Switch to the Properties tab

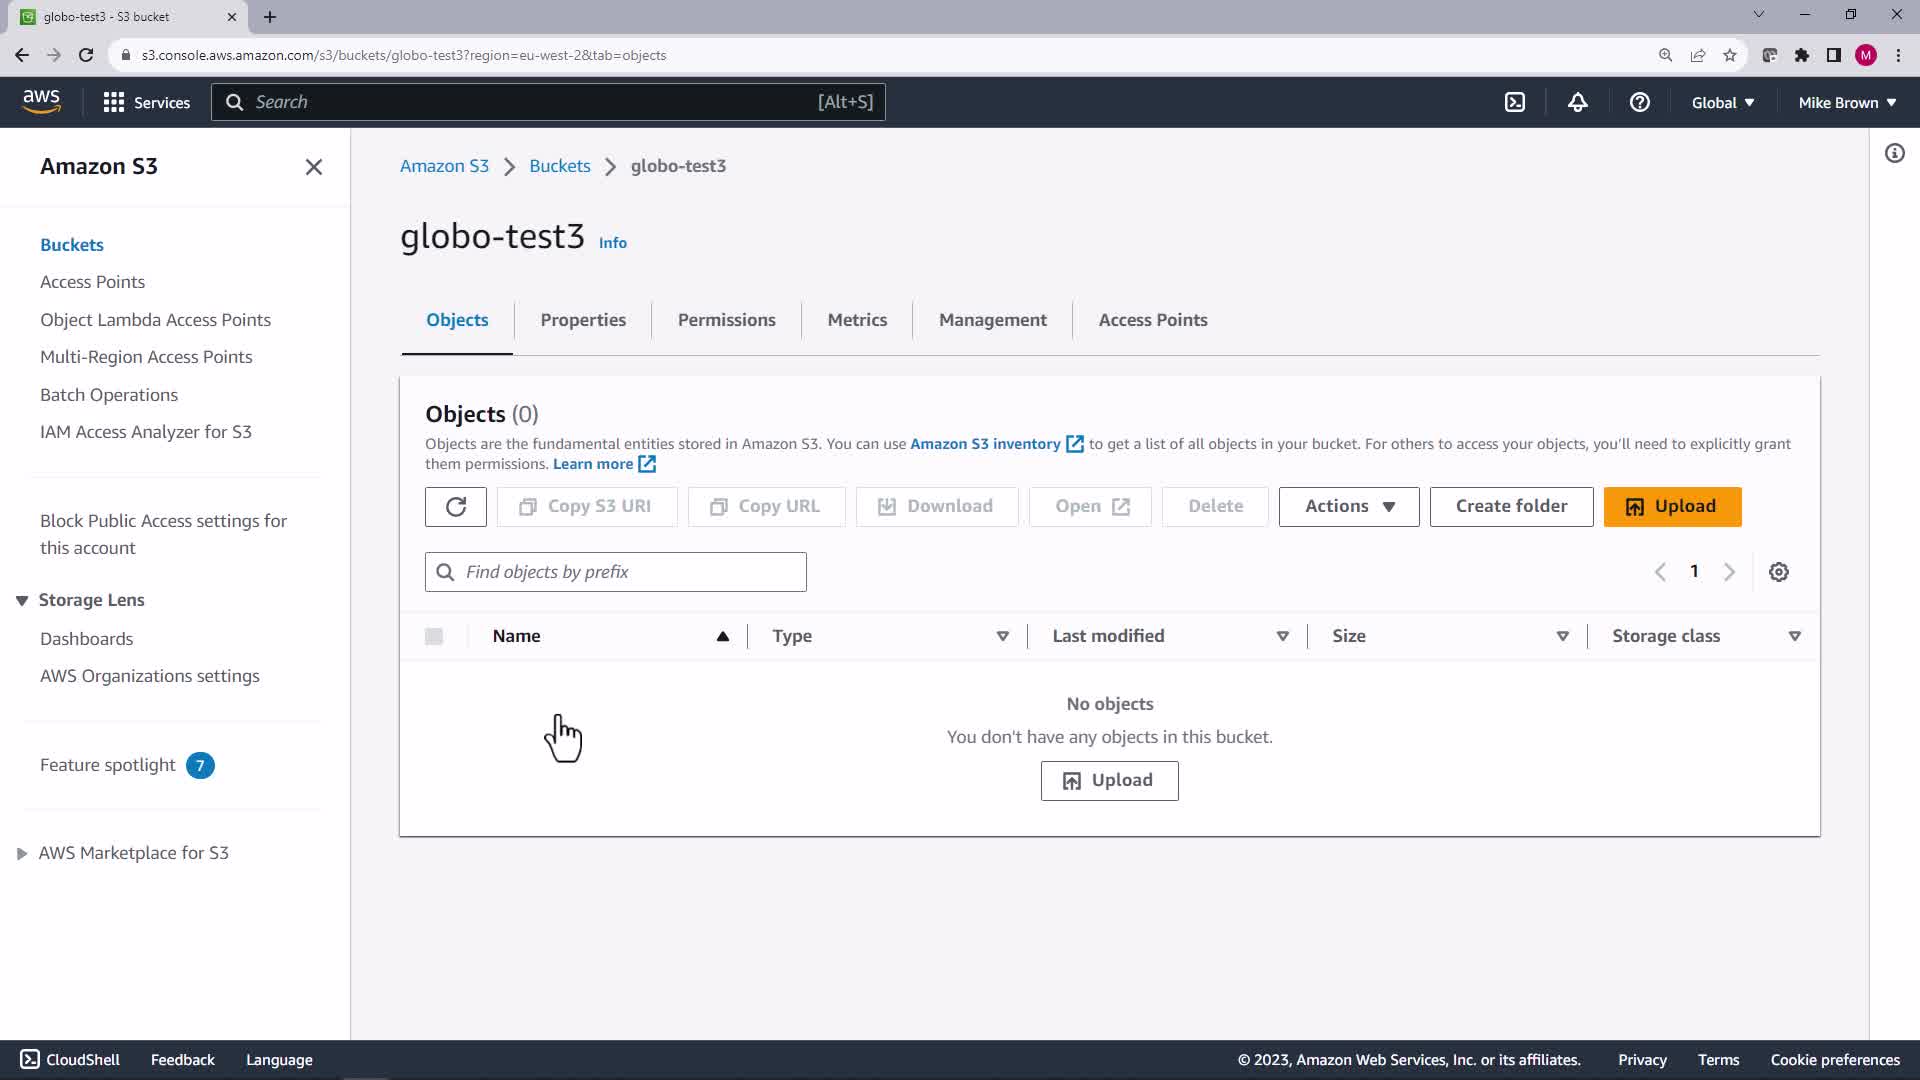583,320
